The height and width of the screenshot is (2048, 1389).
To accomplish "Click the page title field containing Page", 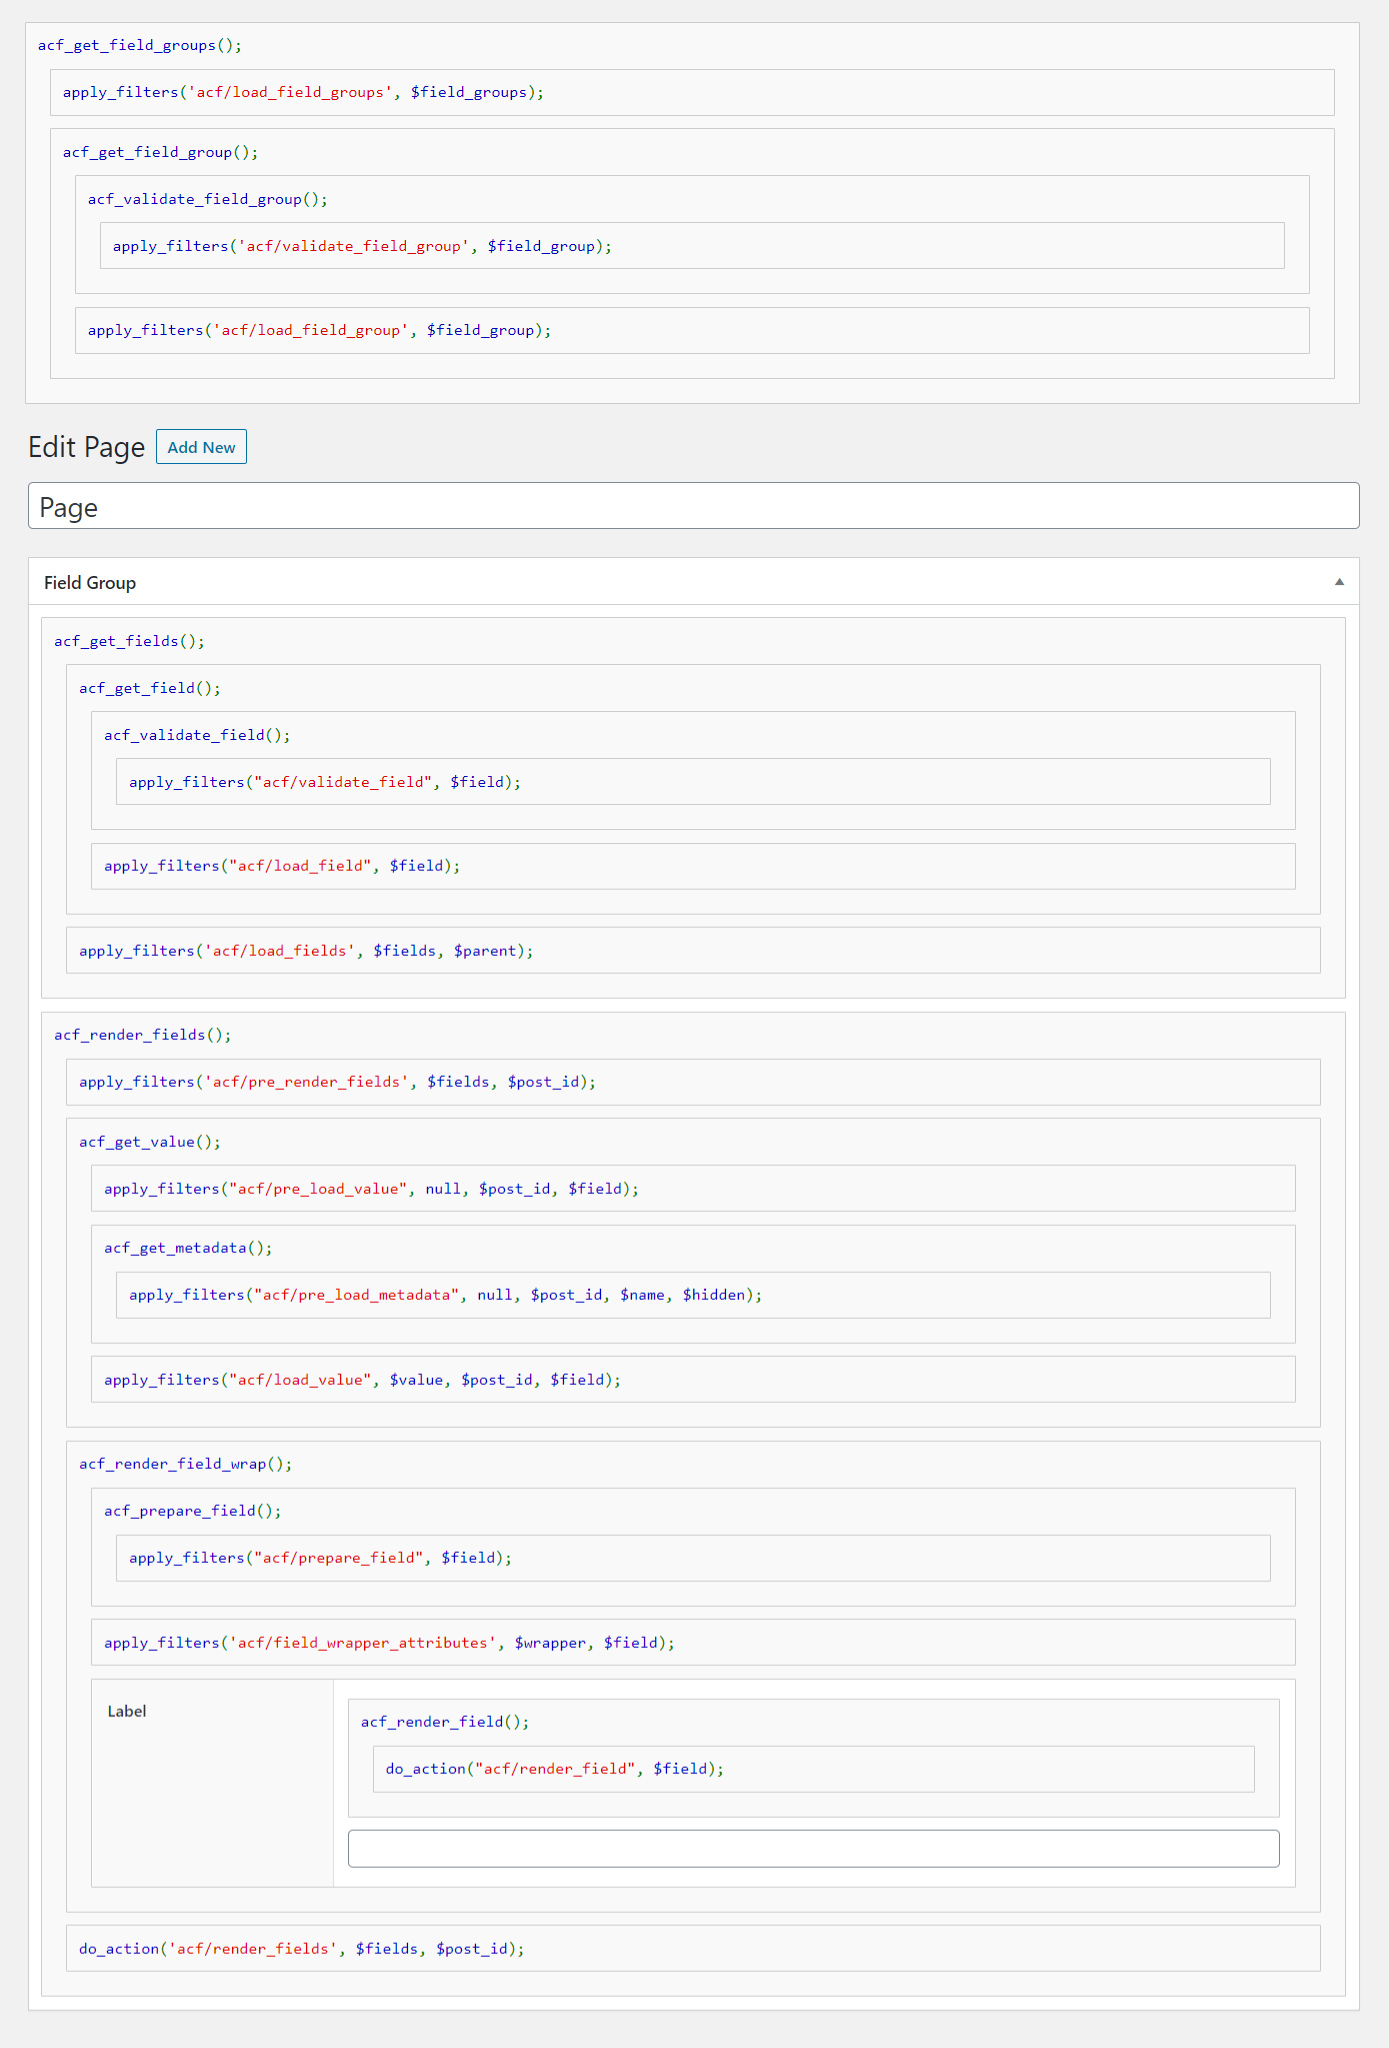I will (x=694, y=506).
